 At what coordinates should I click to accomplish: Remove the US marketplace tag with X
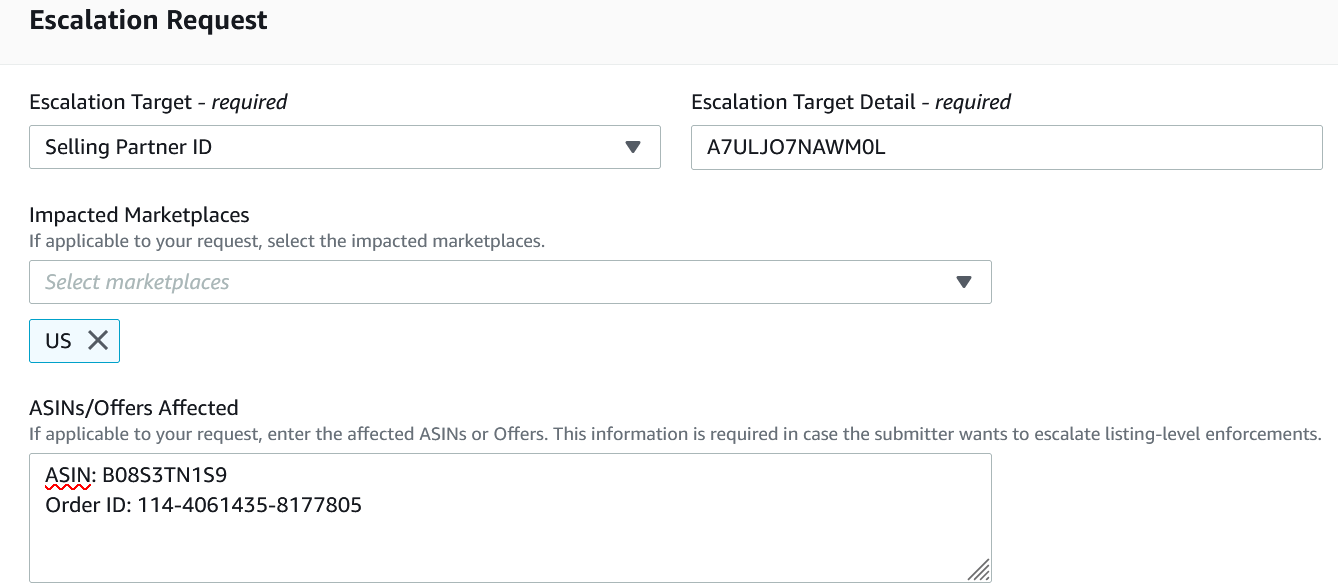[x=98, y=340]
